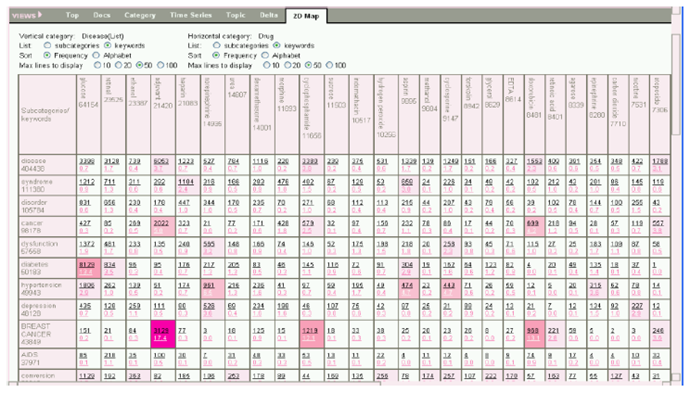
Task: Sort vertical category by Frequency
Action: pos(47,55)
